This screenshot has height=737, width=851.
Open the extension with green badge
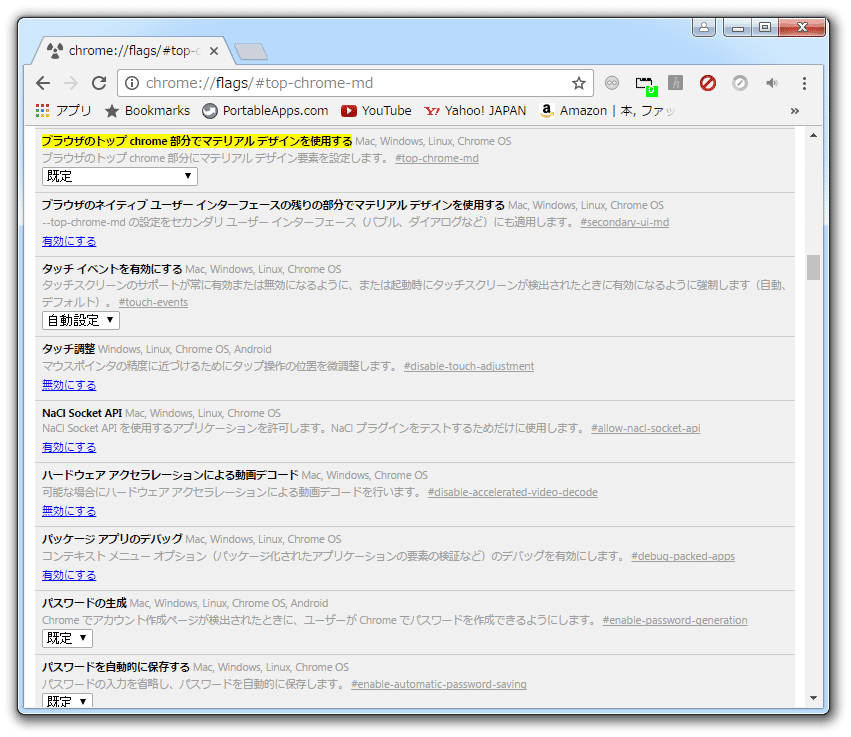[x=646, y=85]
